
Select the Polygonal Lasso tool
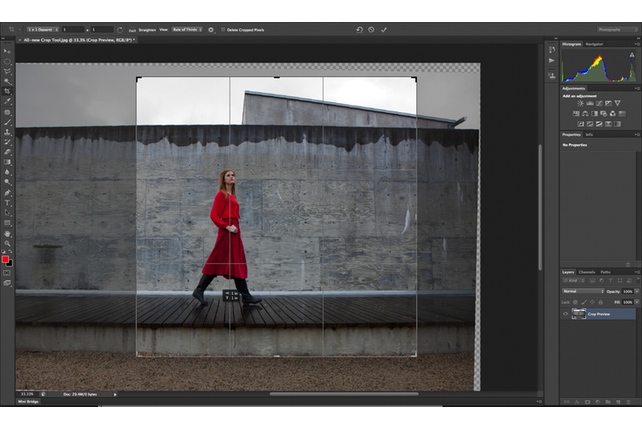7,71
